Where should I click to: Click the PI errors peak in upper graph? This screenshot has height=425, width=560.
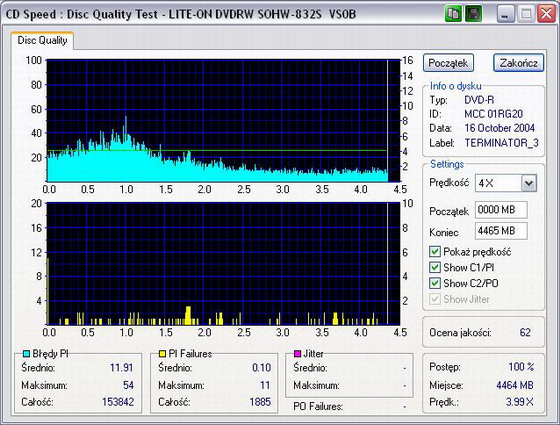click(126, 118)
